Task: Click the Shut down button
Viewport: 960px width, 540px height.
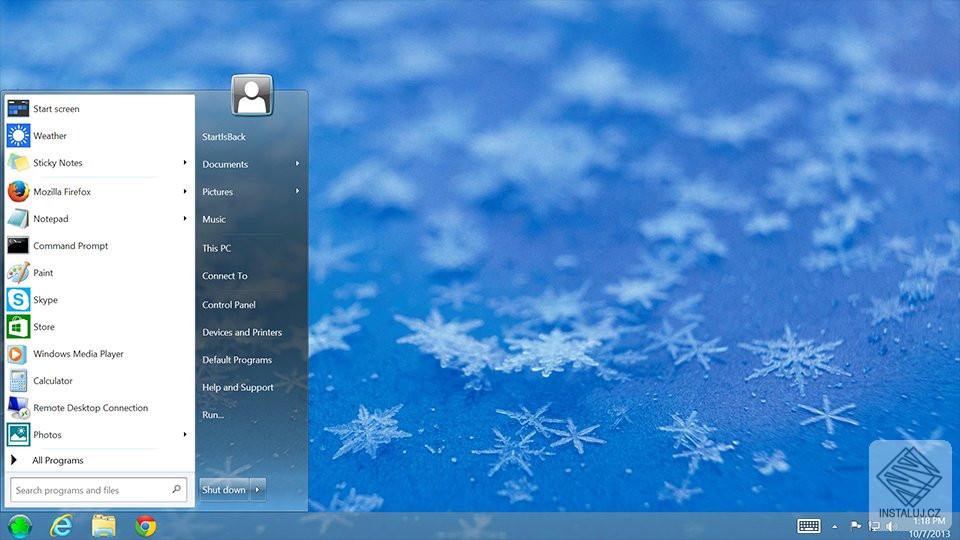Action: tap(224, 489)
